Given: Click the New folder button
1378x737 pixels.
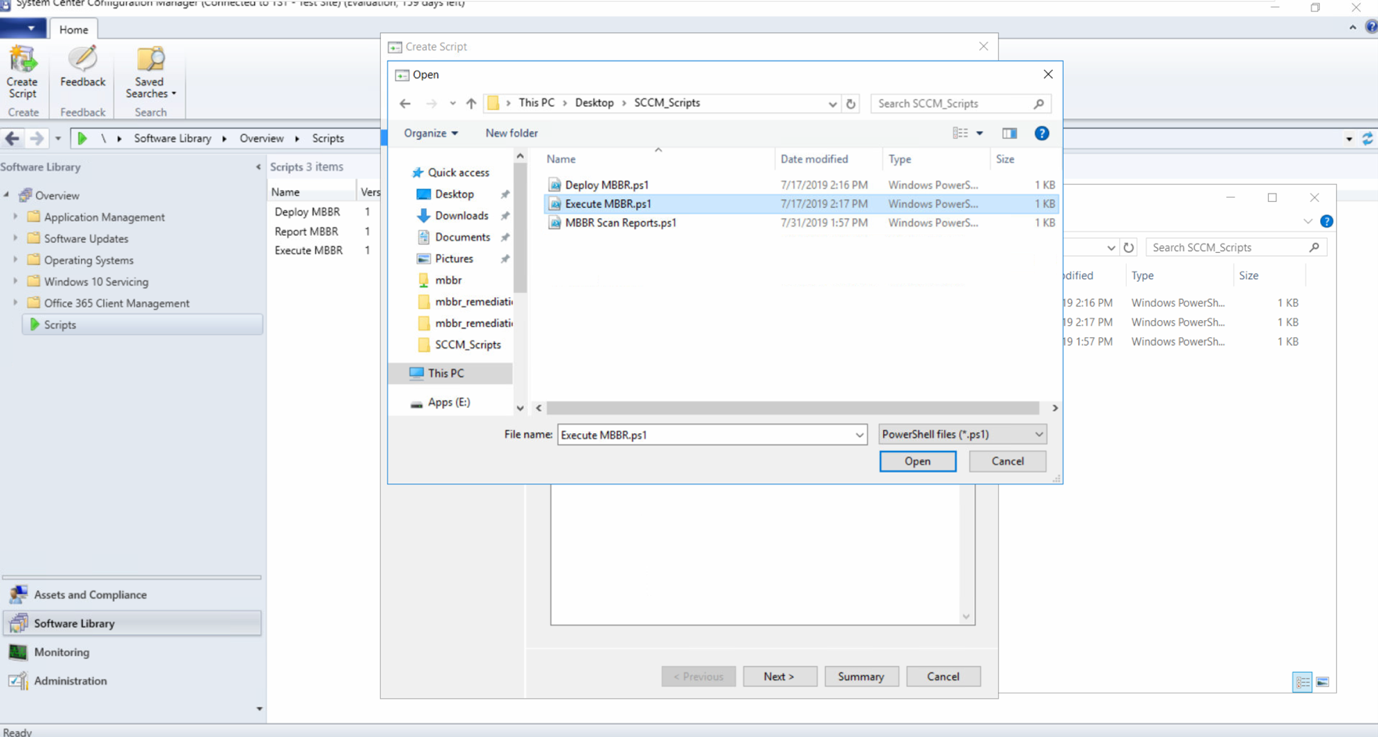Looking at the screenshot, I should coord(511,133).
